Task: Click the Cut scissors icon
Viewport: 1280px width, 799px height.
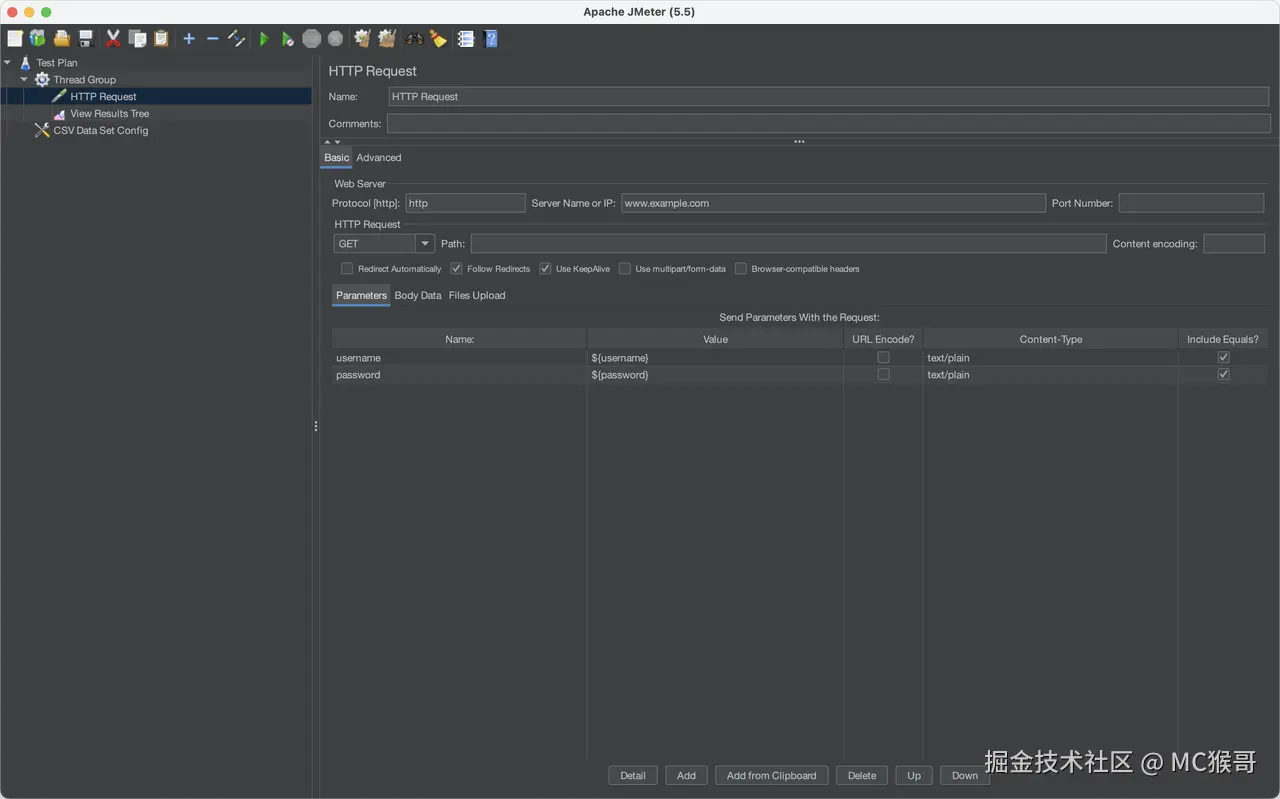Action: coord(113,39)
